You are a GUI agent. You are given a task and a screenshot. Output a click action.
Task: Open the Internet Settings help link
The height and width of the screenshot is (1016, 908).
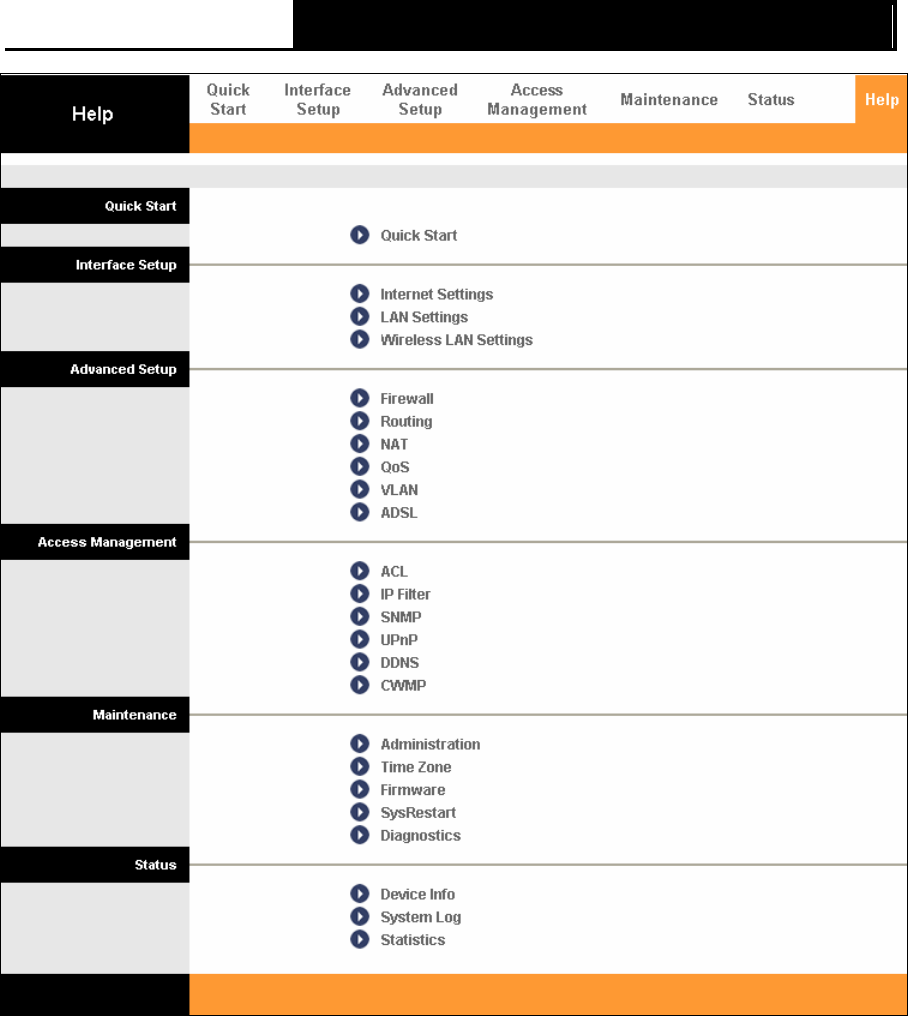[436, 294]
